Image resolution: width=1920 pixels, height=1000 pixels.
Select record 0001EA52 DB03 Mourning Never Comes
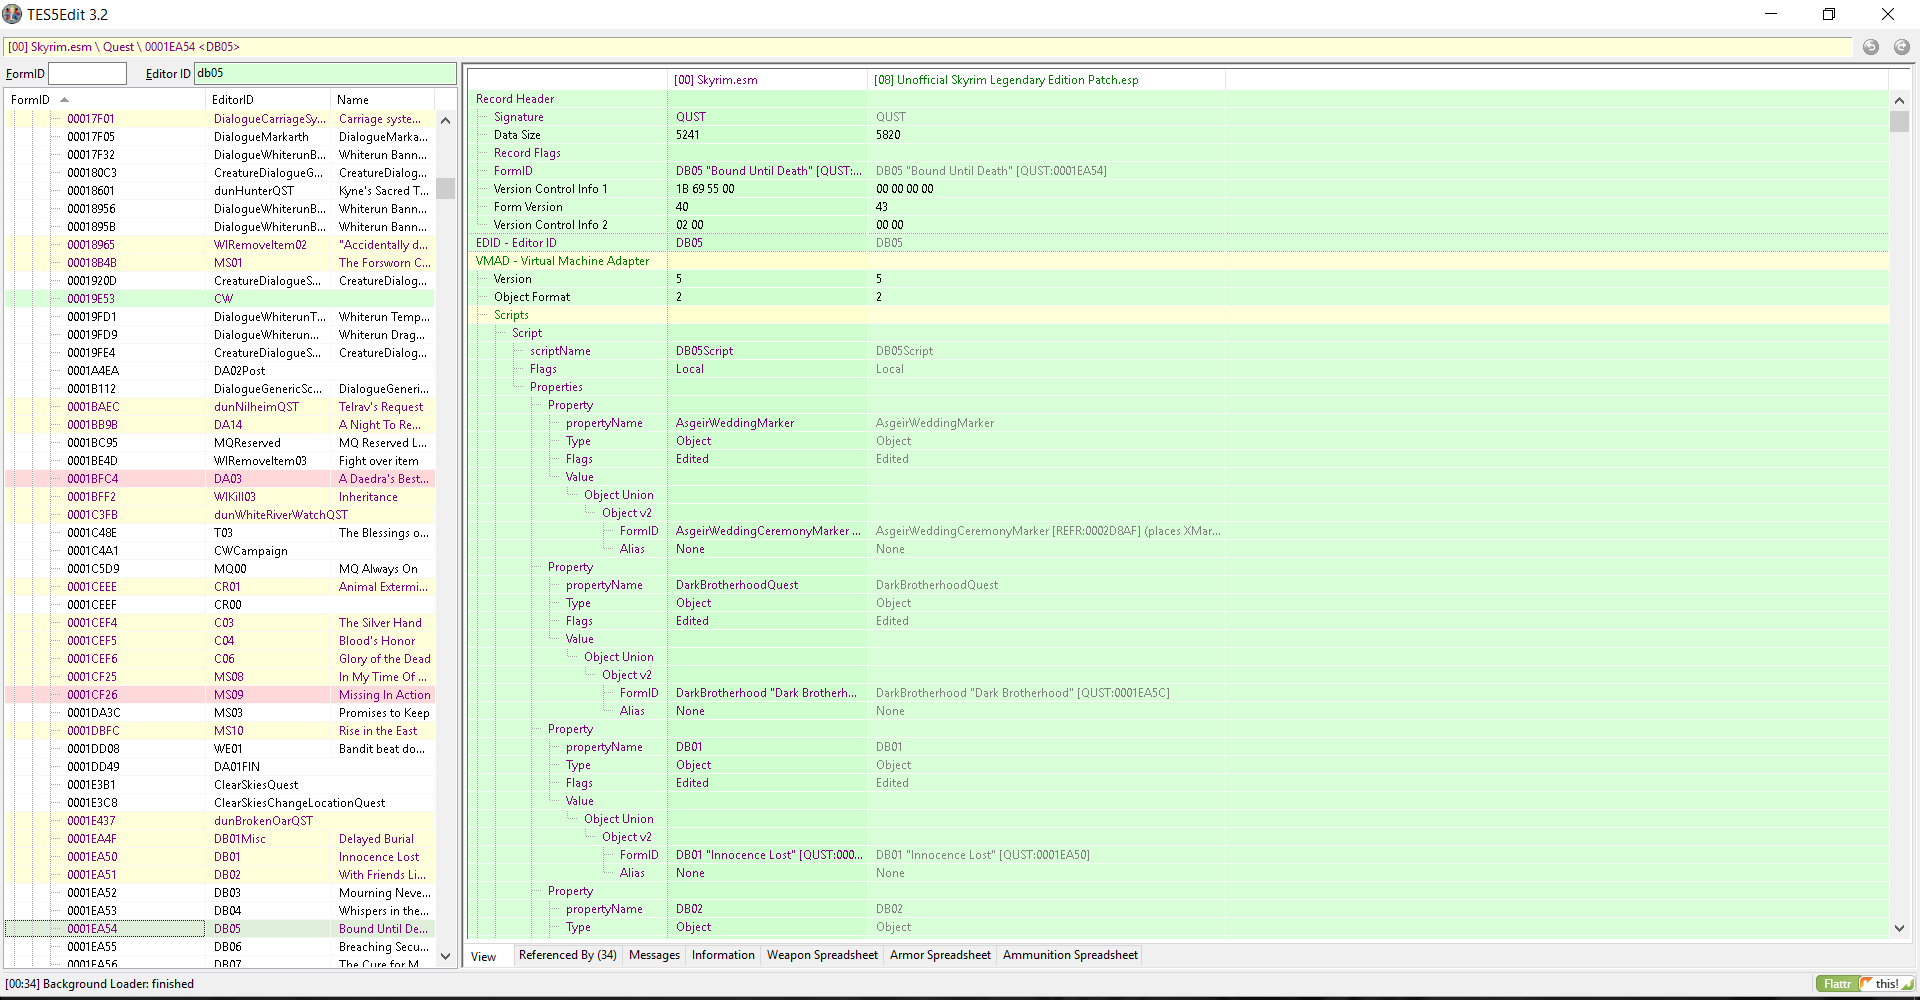220,893
